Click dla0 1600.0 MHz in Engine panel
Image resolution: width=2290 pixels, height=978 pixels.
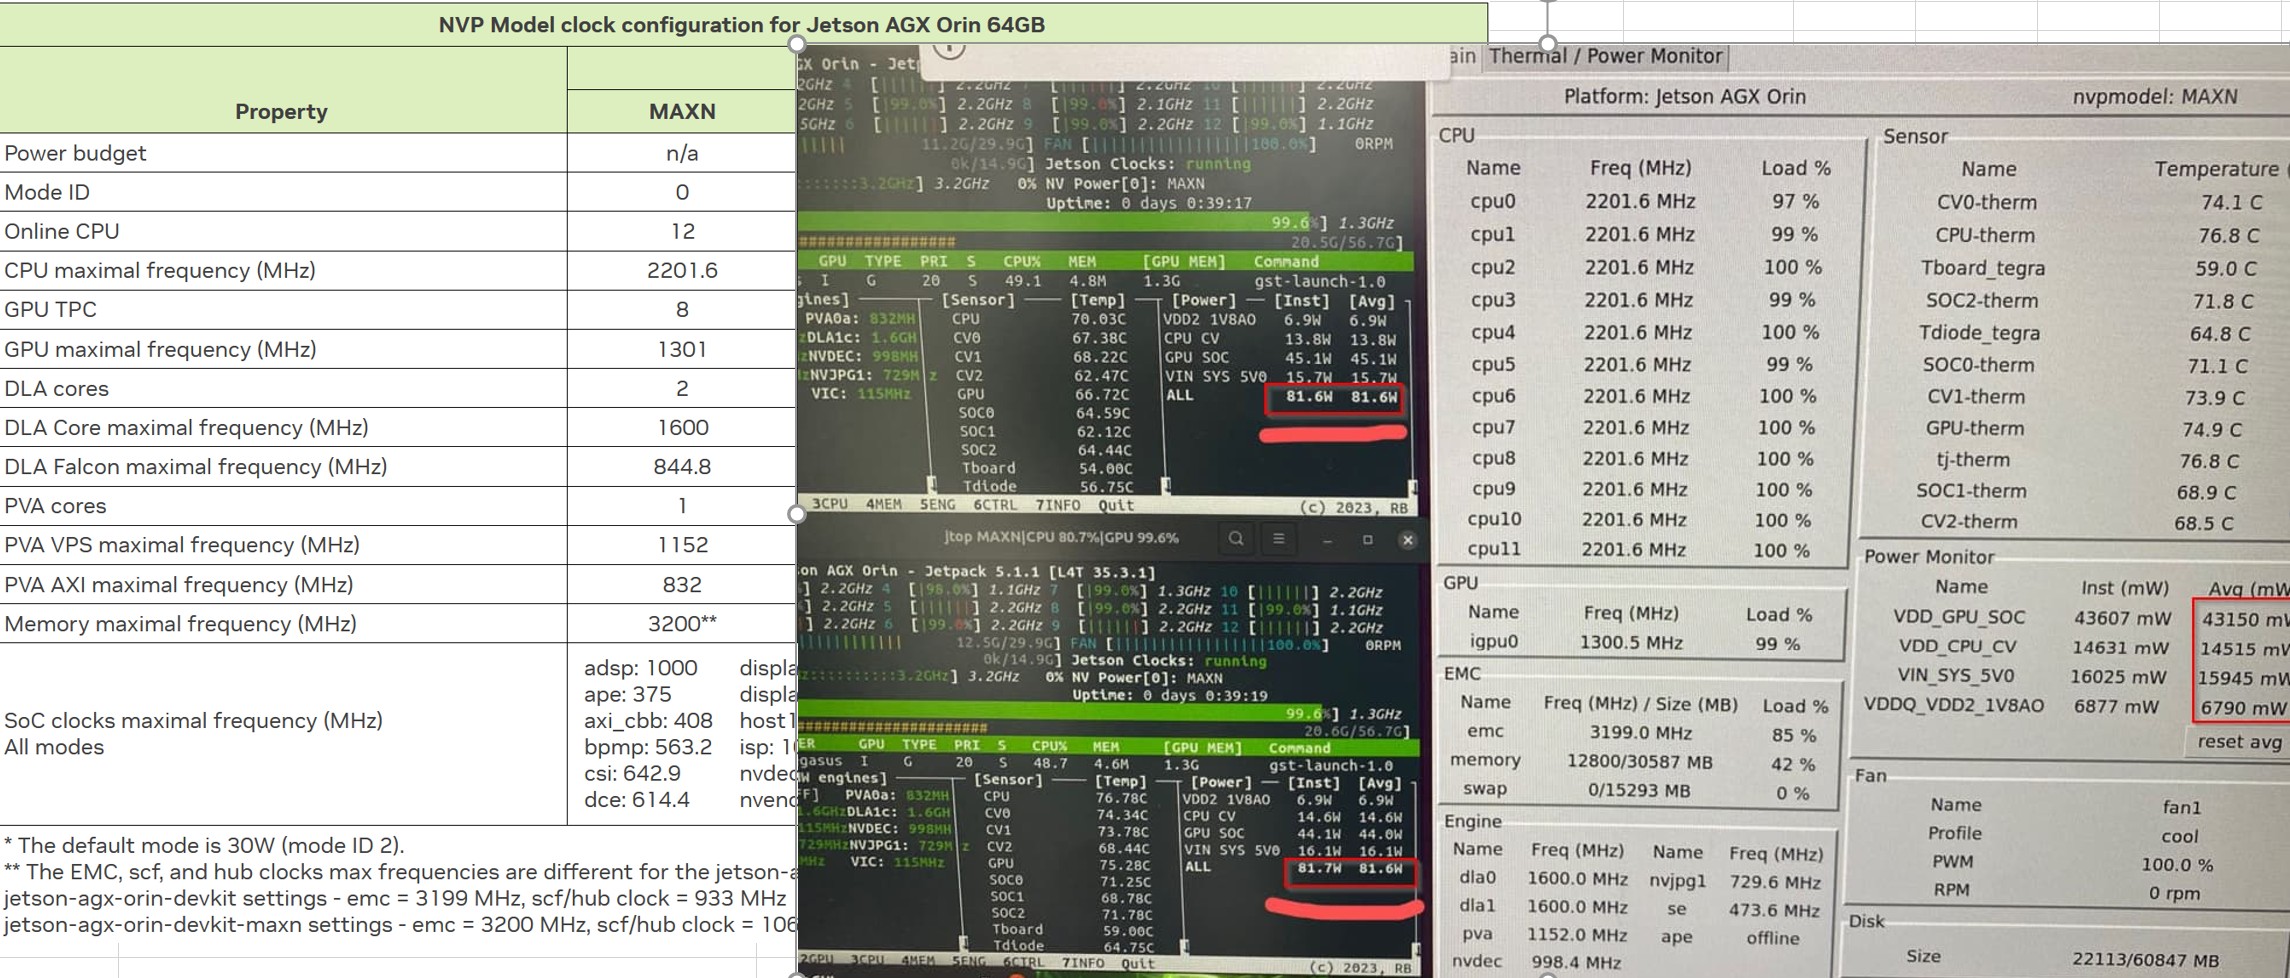click(x=1540, y=878)
